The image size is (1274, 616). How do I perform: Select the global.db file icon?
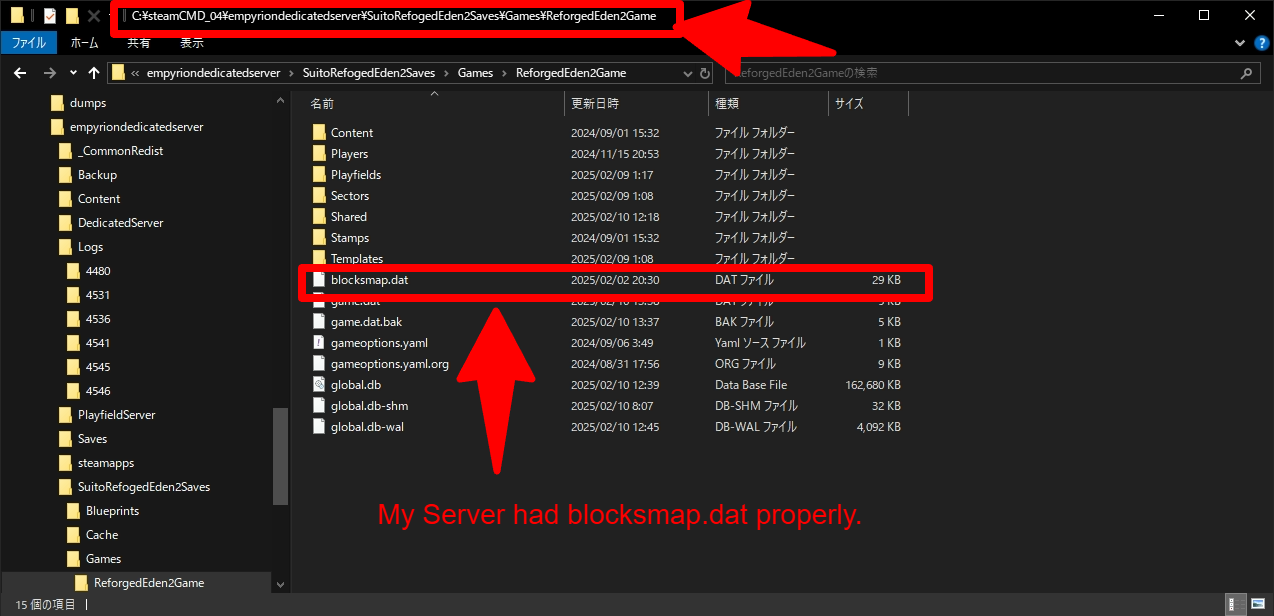point(319,385)
